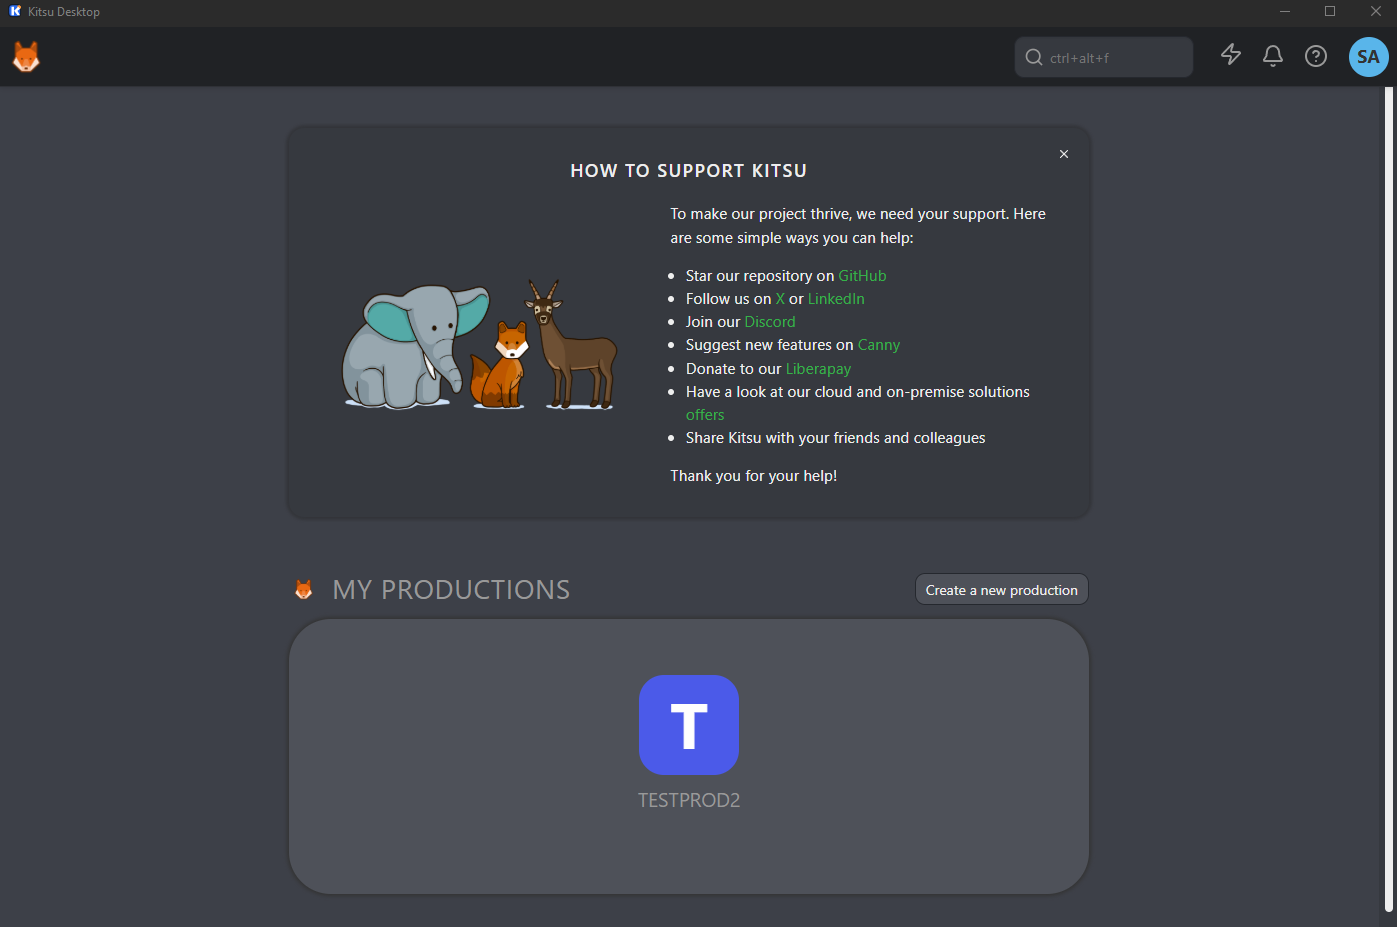Open the LinkedIn link
1397x927 pixels.
click(836, 299)
